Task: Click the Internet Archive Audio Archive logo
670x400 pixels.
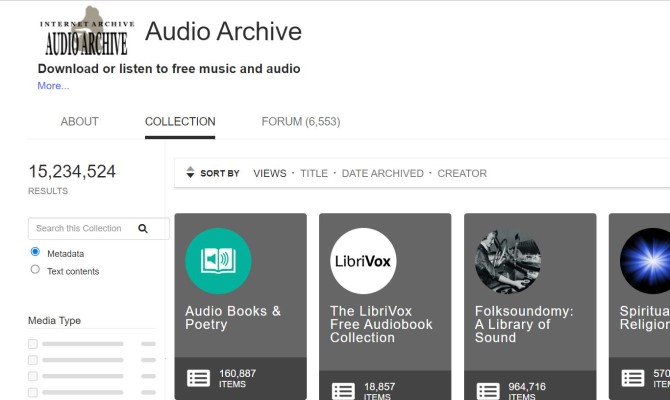Action: [87, 32]
